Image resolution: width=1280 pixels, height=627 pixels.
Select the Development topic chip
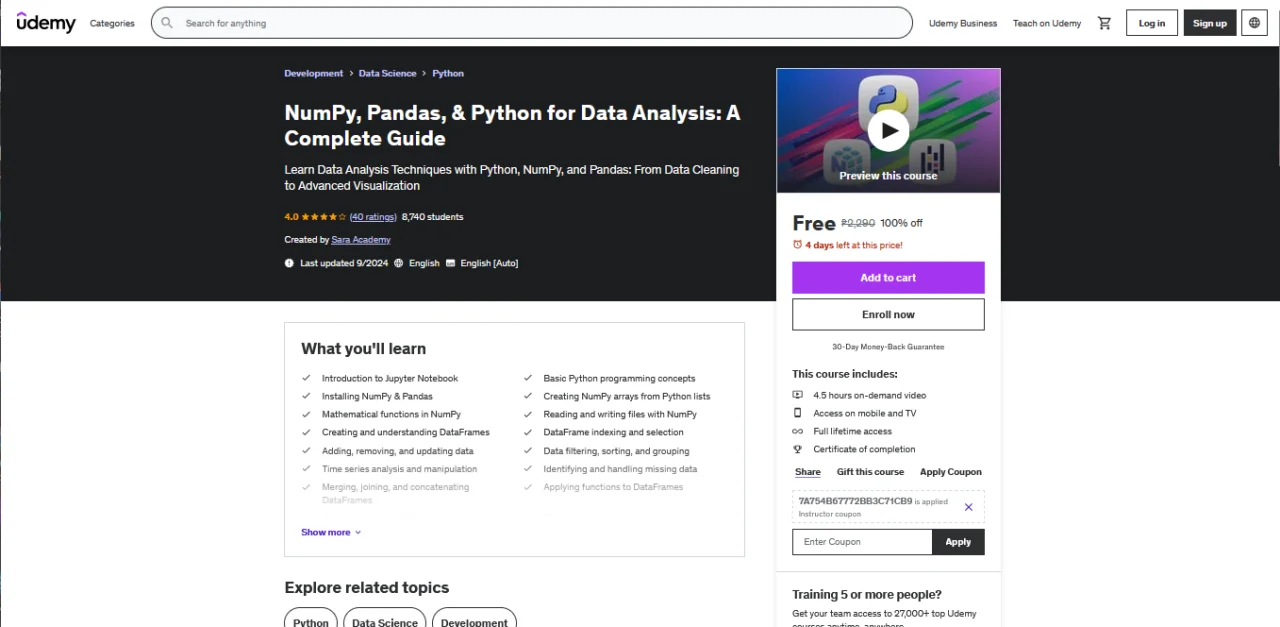(x=474, y=622)
